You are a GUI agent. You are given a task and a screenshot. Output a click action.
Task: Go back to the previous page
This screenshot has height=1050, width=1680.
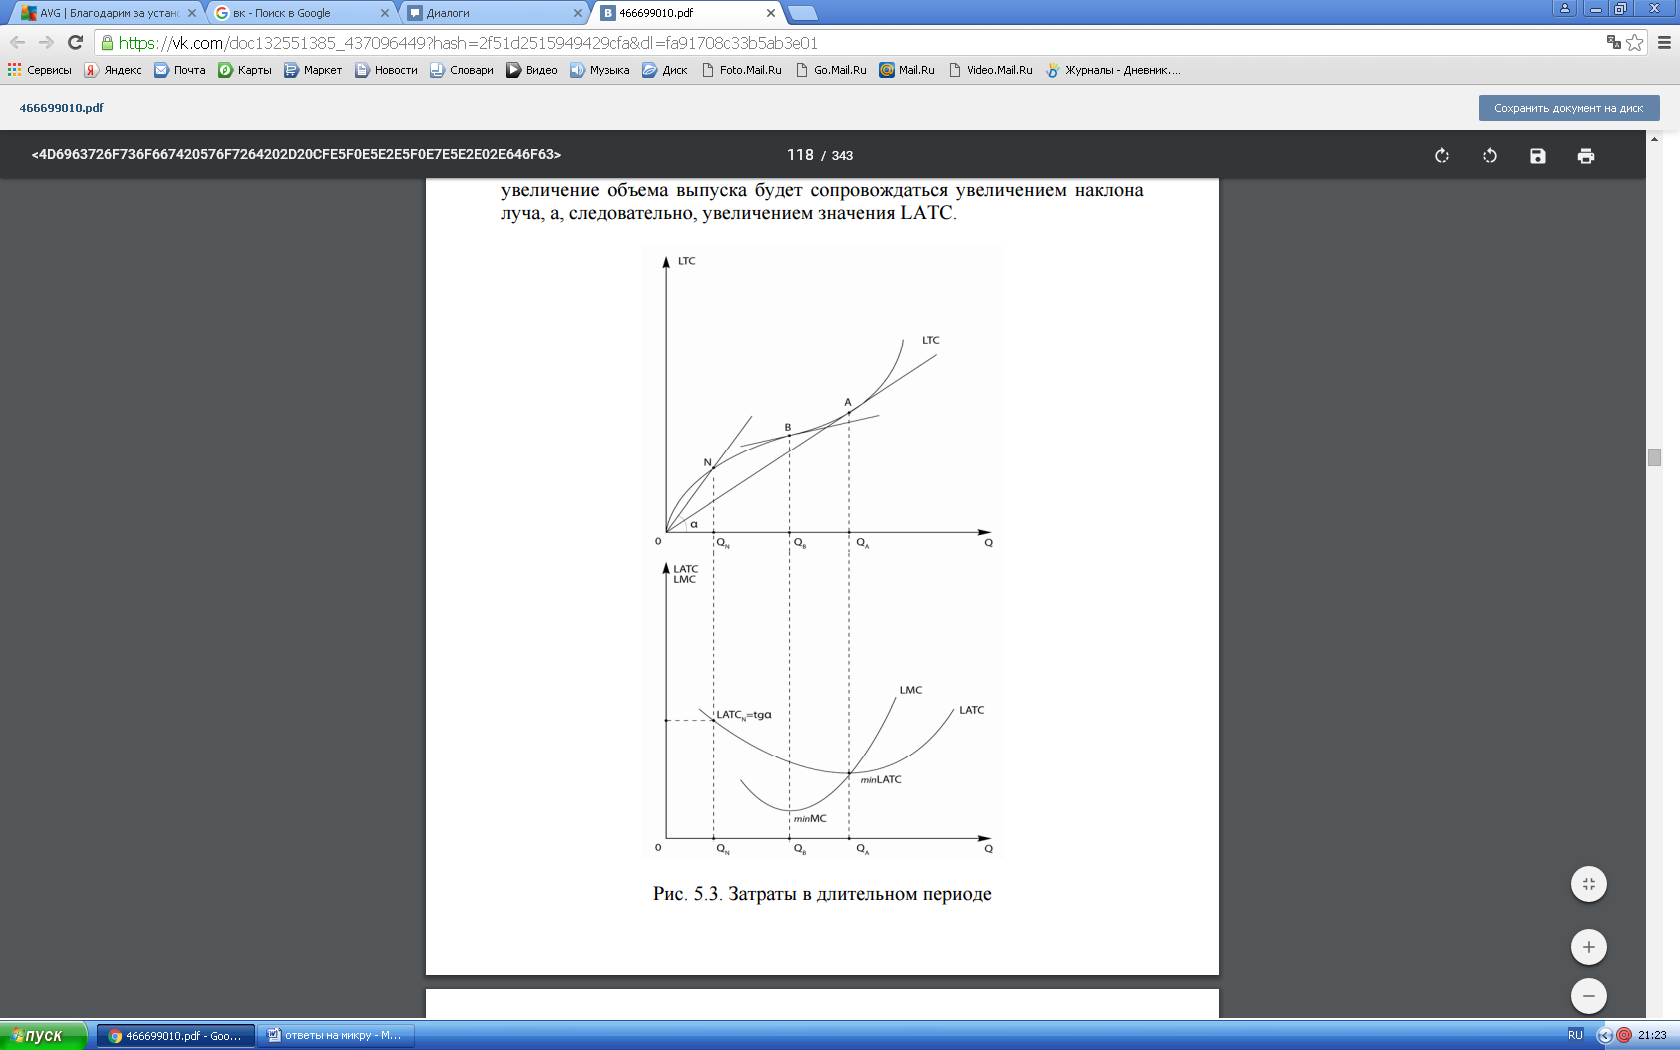coord(17,42)
